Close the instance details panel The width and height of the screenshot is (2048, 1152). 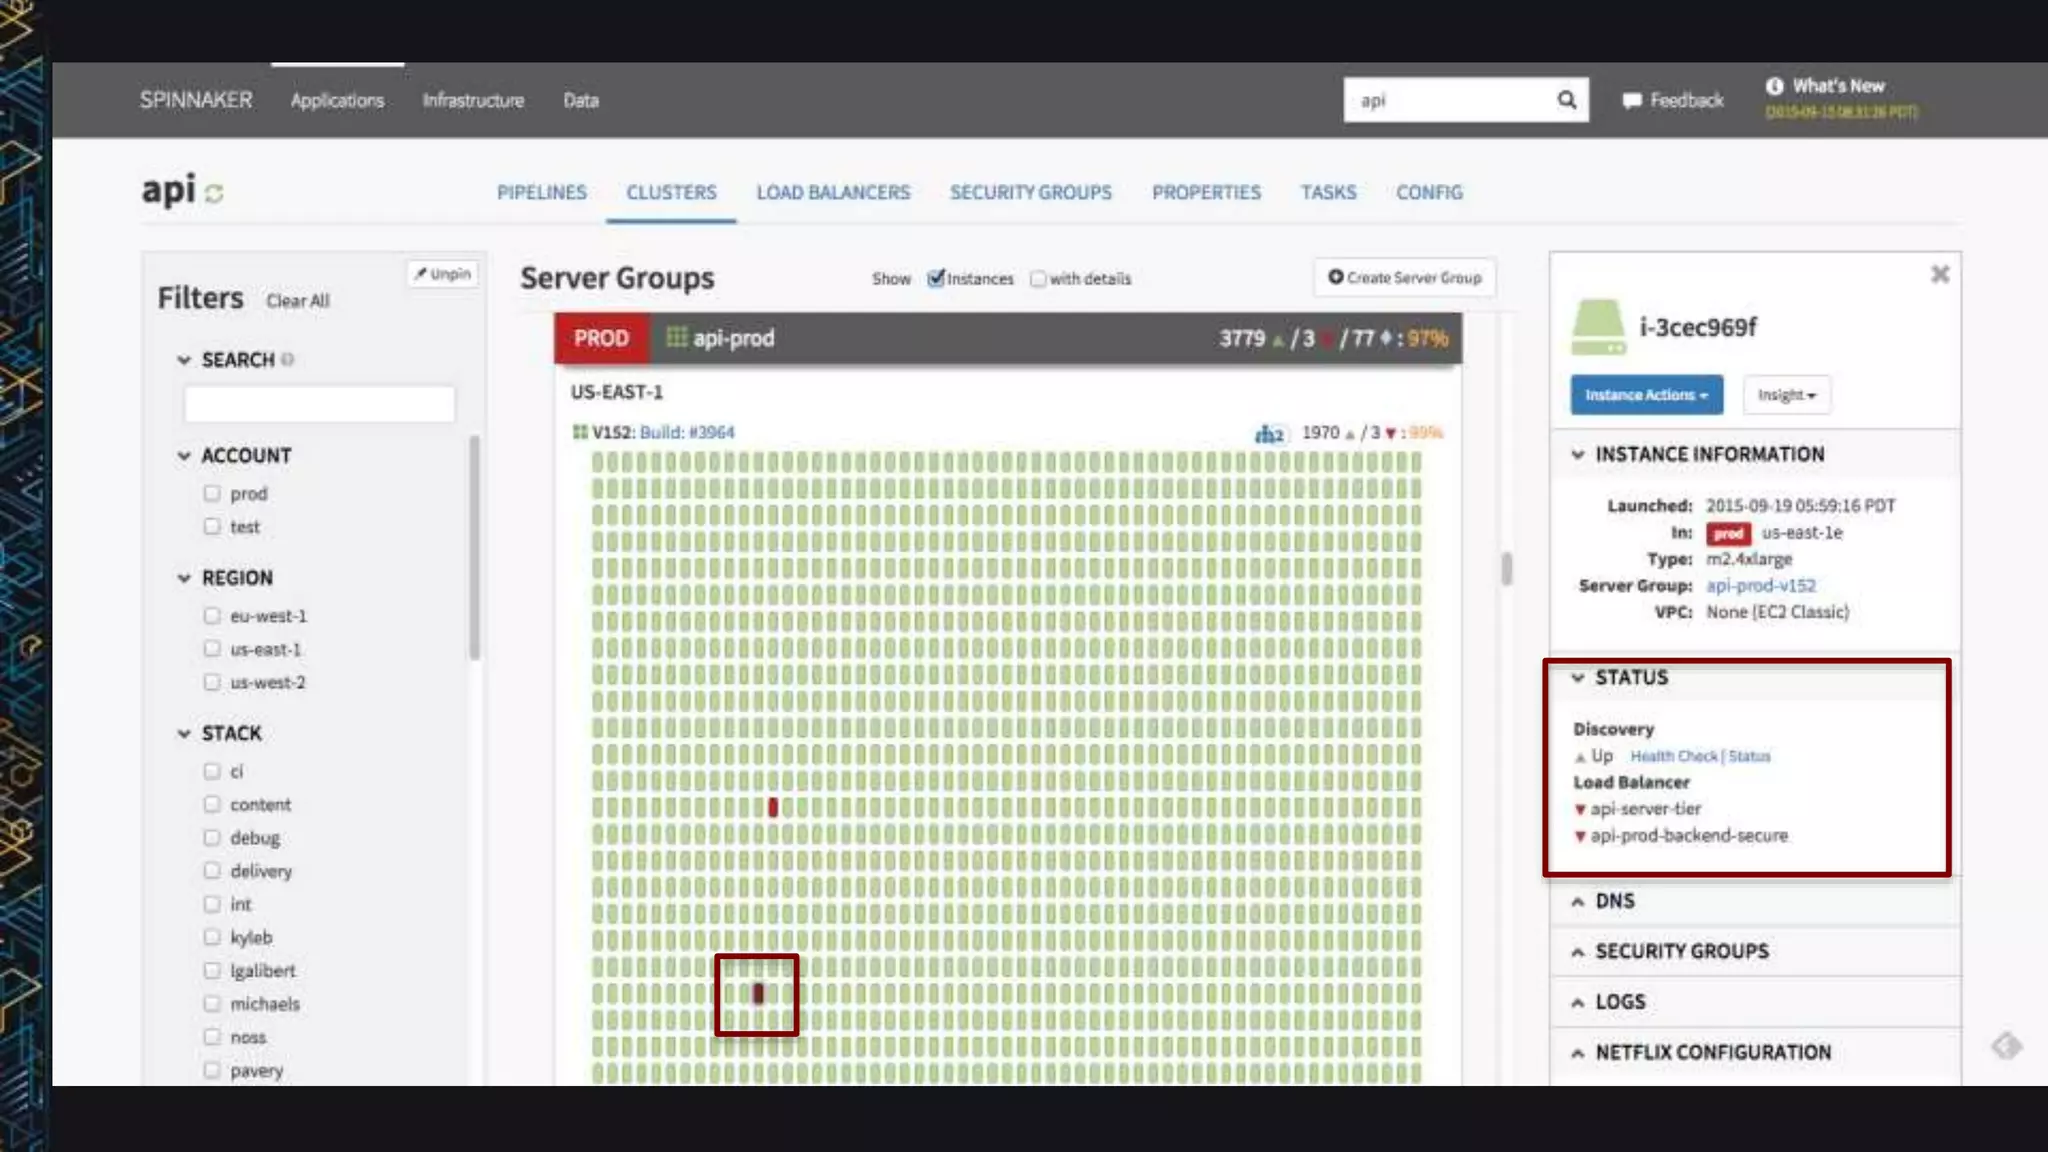(1939, 274)
